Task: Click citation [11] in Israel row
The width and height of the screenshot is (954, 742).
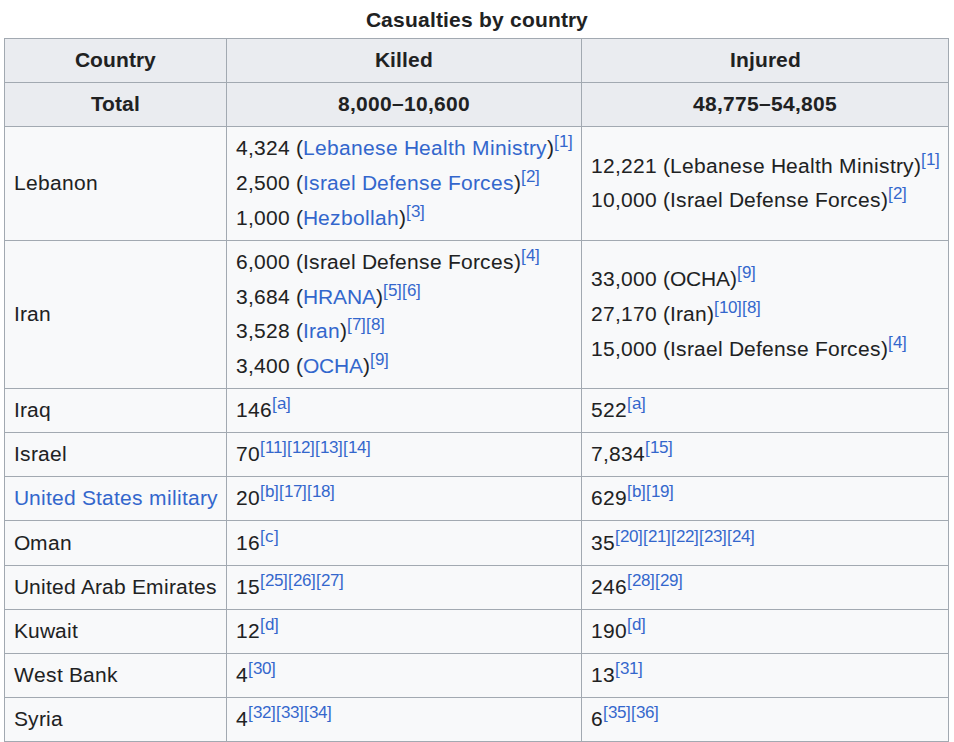Action: [274, 448]
